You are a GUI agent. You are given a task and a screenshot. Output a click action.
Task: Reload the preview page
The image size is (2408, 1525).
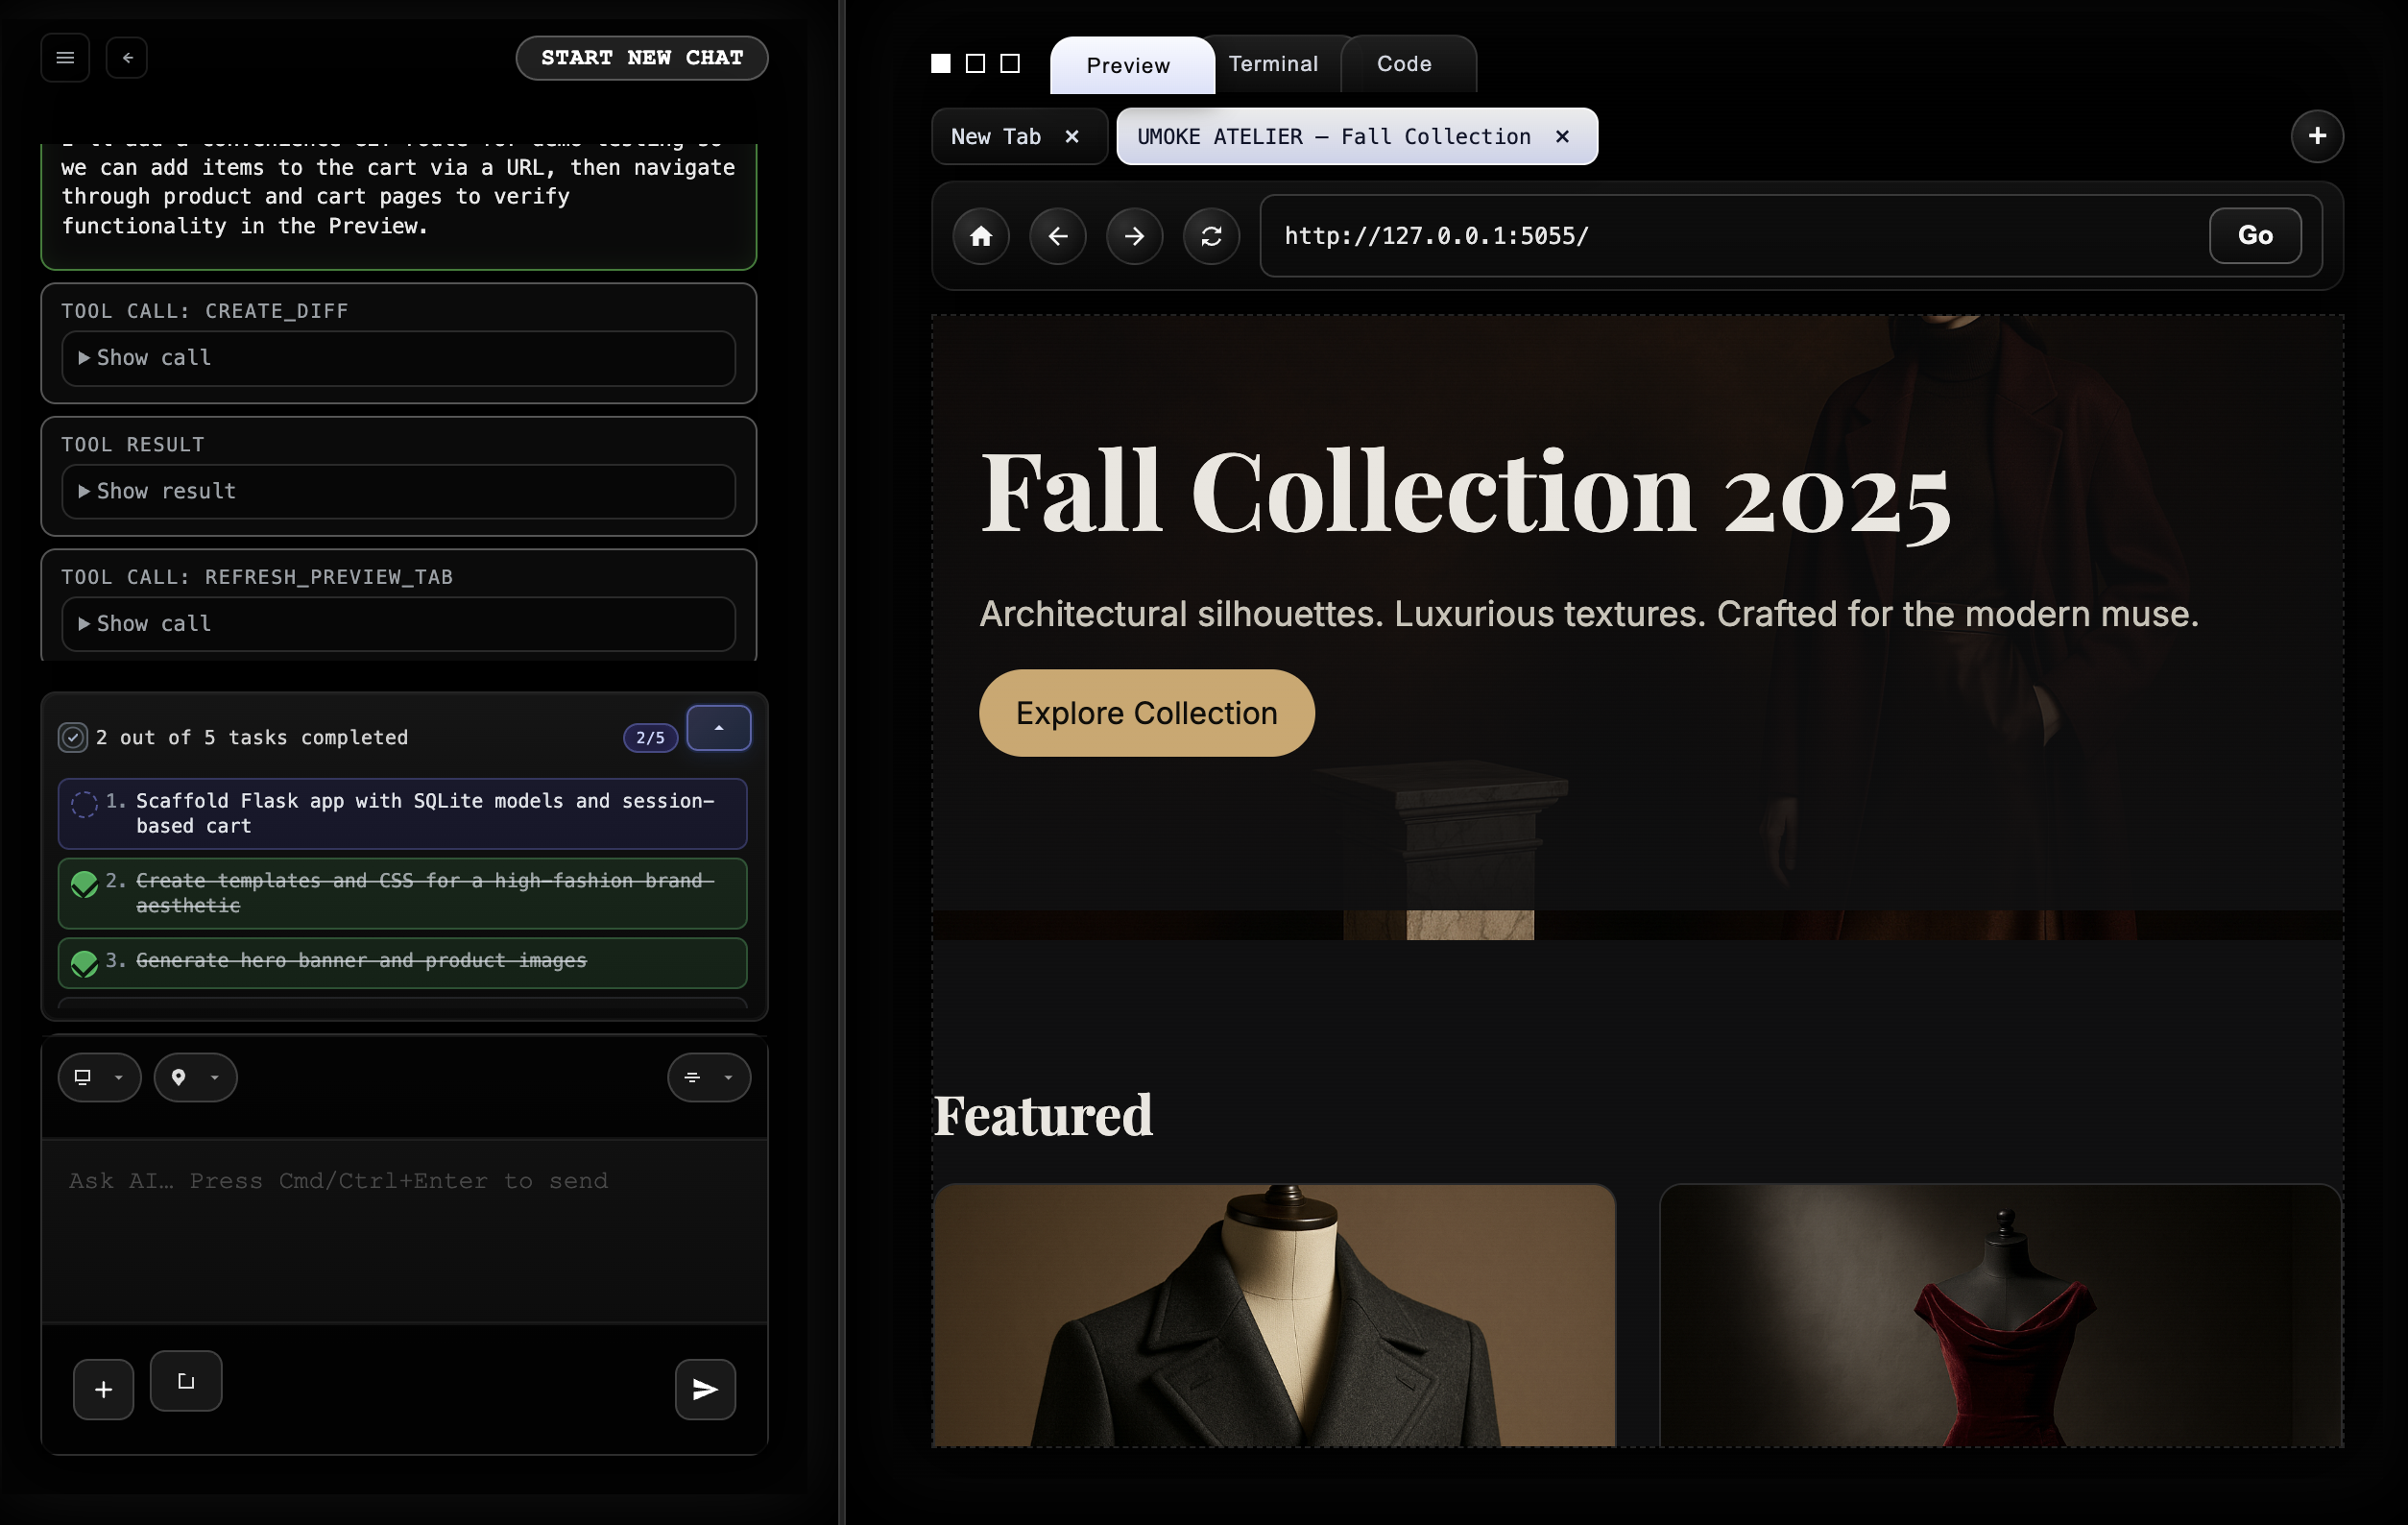pyautogui.click(x=1211, y=236)
